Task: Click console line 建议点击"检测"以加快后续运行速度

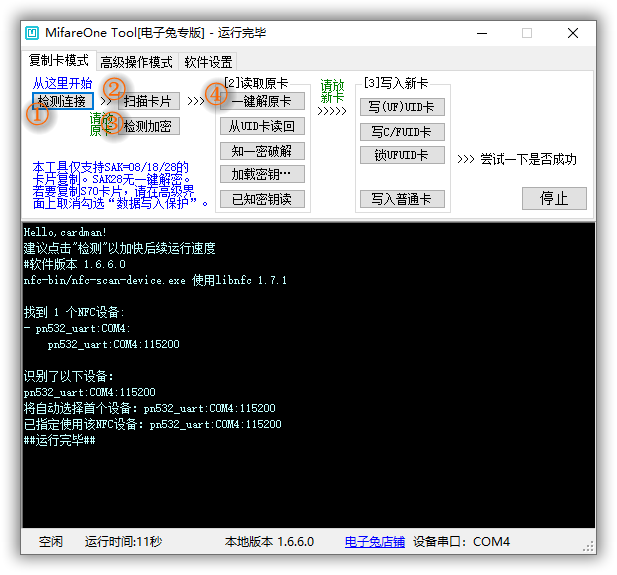Action: point(119,248)
